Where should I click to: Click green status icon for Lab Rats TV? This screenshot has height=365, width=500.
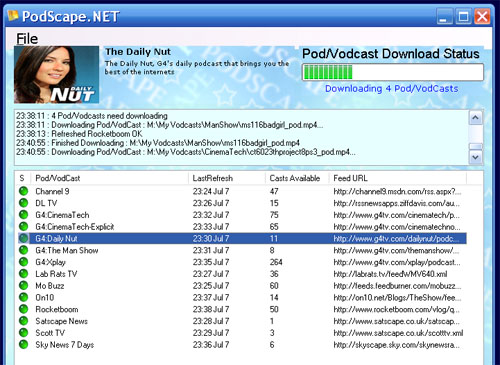(x=23, y=274)
